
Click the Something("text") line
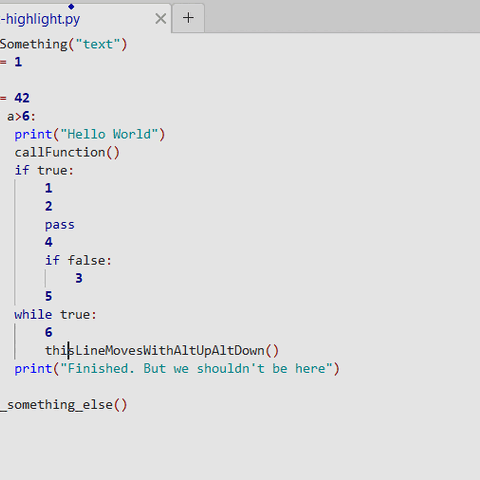(63, 44)
